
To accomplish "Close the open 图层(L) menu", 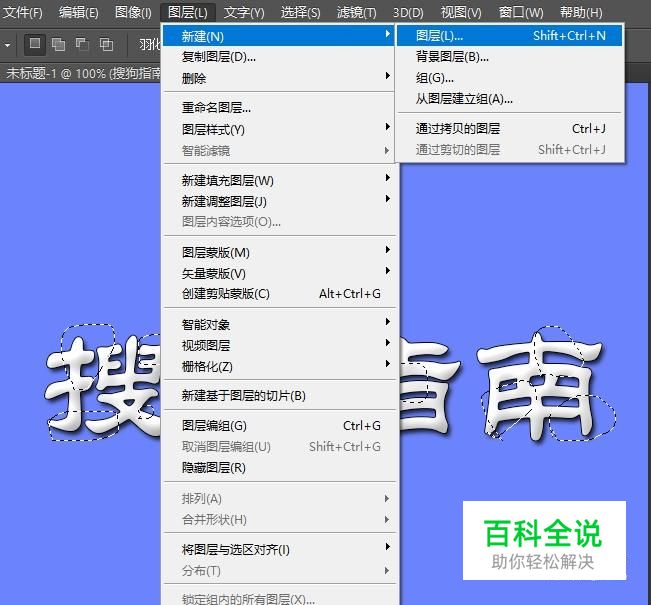I will [188, 12].
